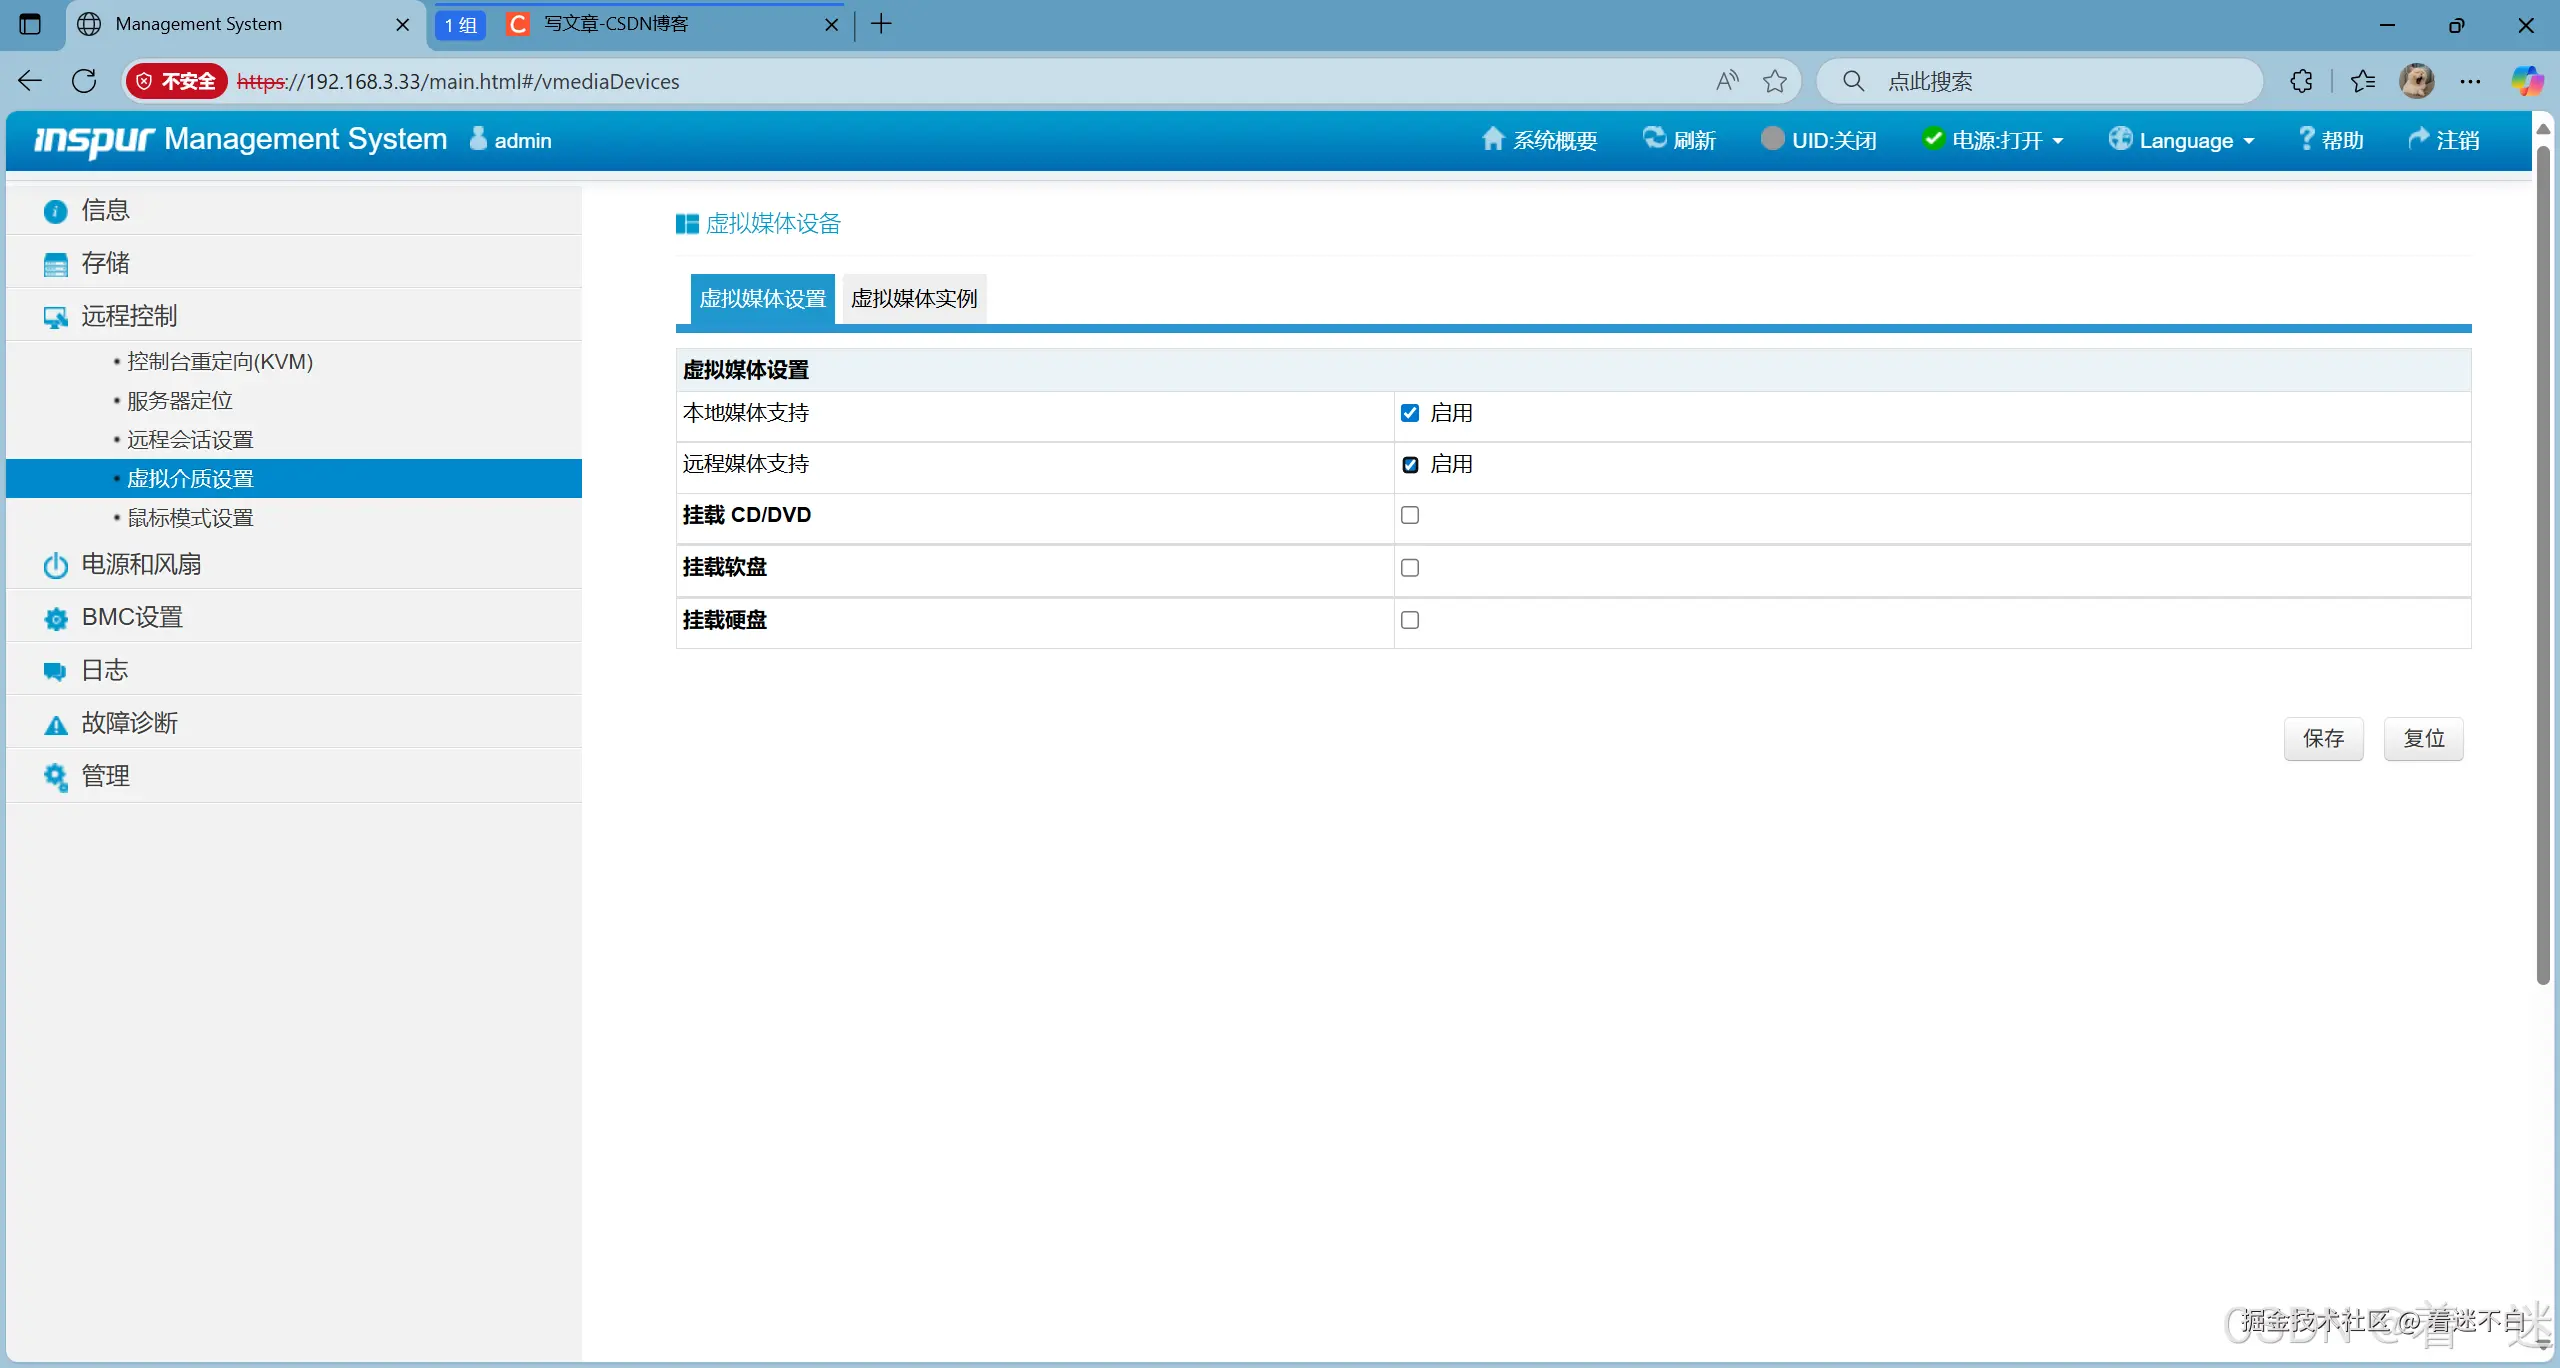2560x1368 pixels.
Task: Click the Save button
Action: [x=2322, y=738]
